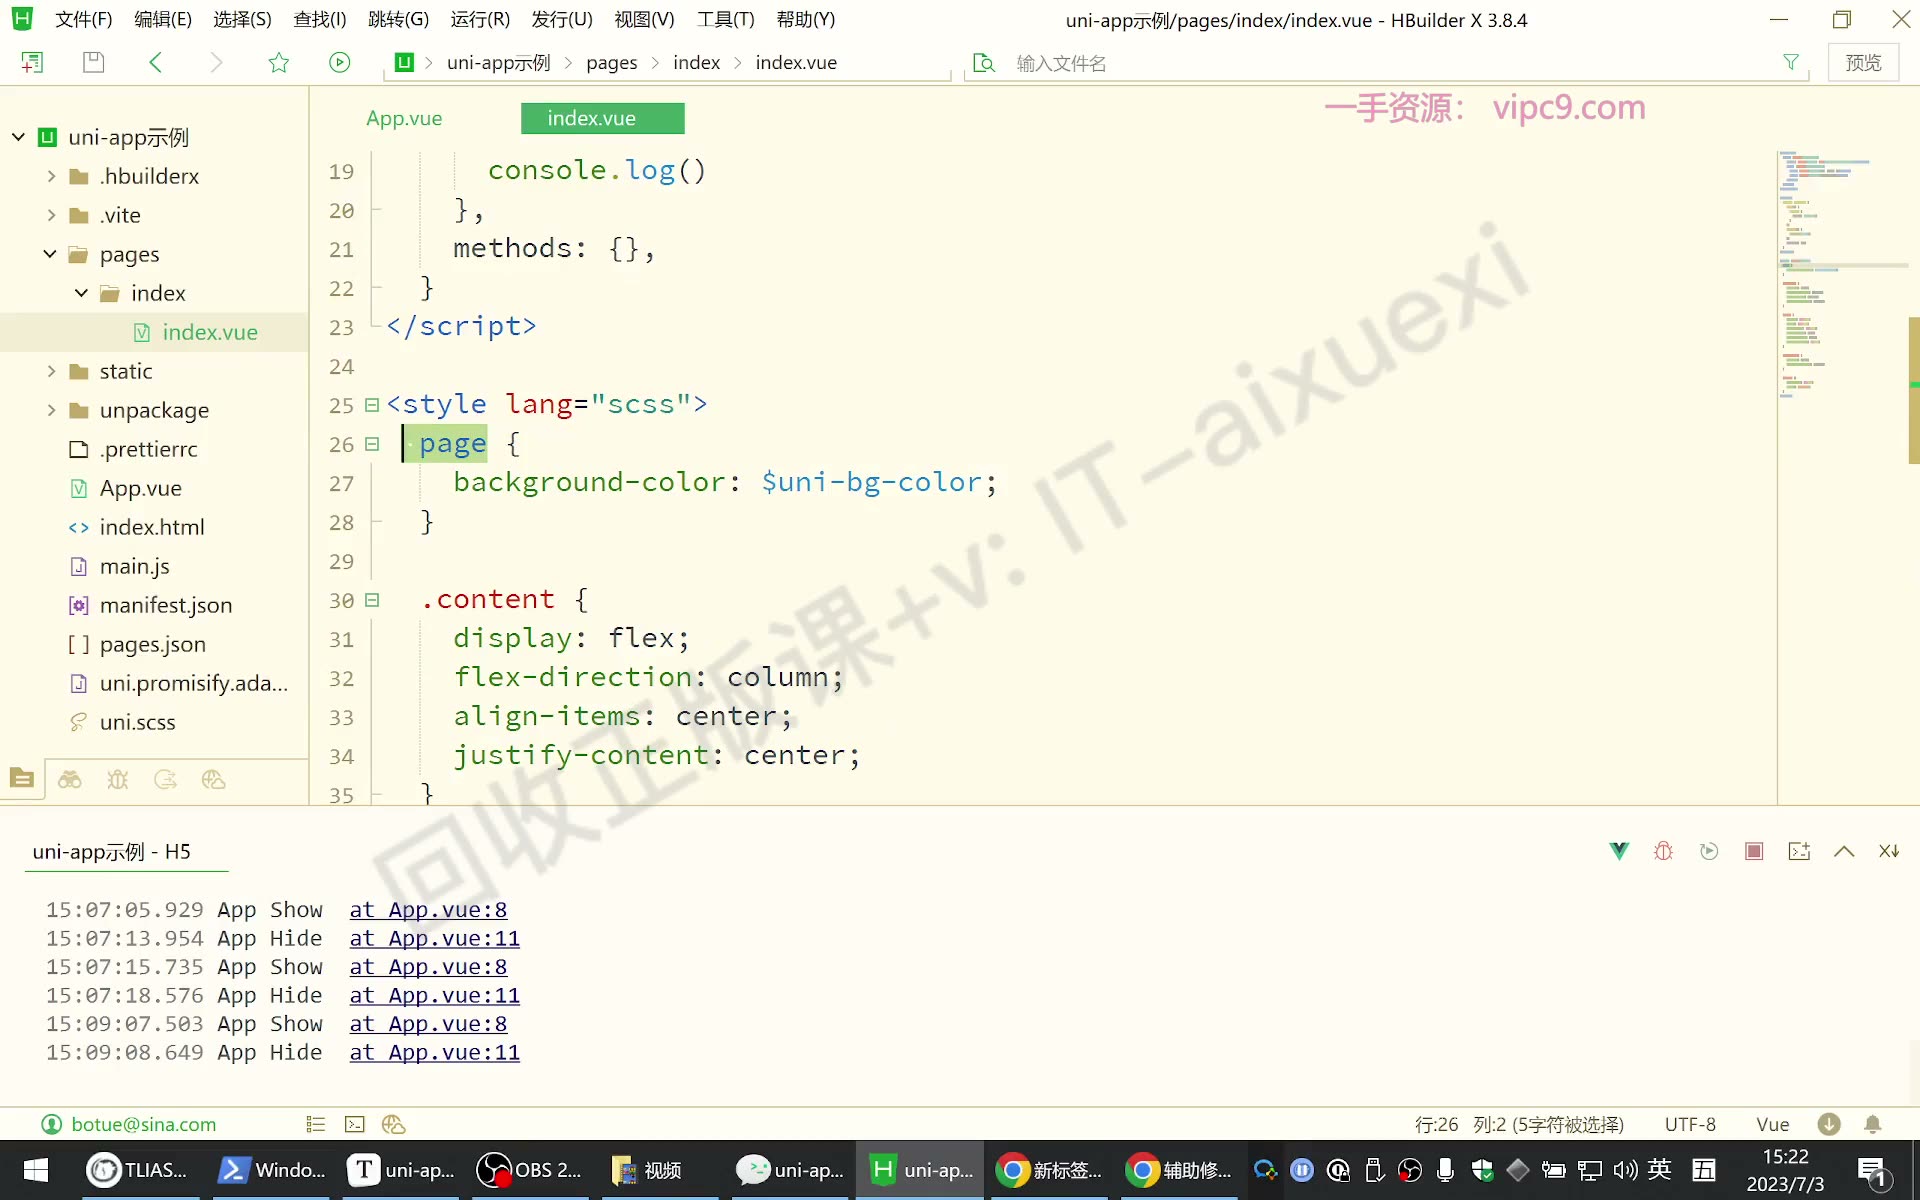Open terminal icon in status bar
1920x1200 pixels.
point(355,1124)
